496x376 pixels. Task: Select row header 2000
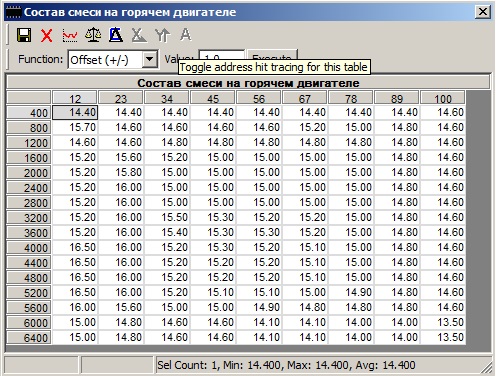point(29,173)
